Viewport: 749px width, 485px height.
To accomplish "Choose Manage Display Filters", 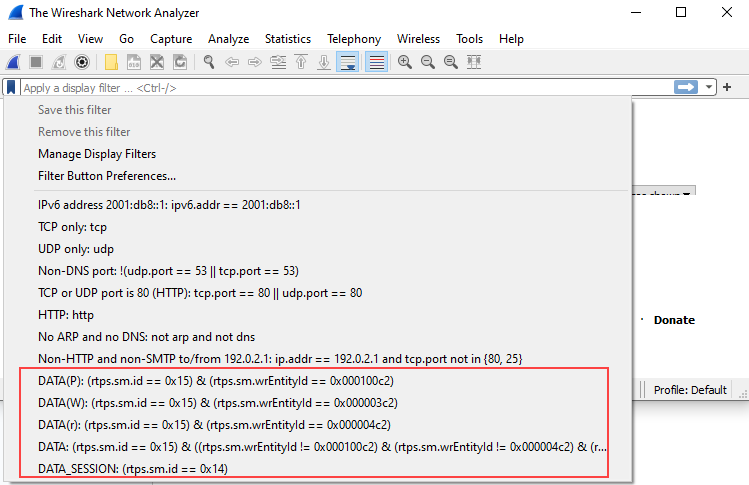I will click(97, 154).
